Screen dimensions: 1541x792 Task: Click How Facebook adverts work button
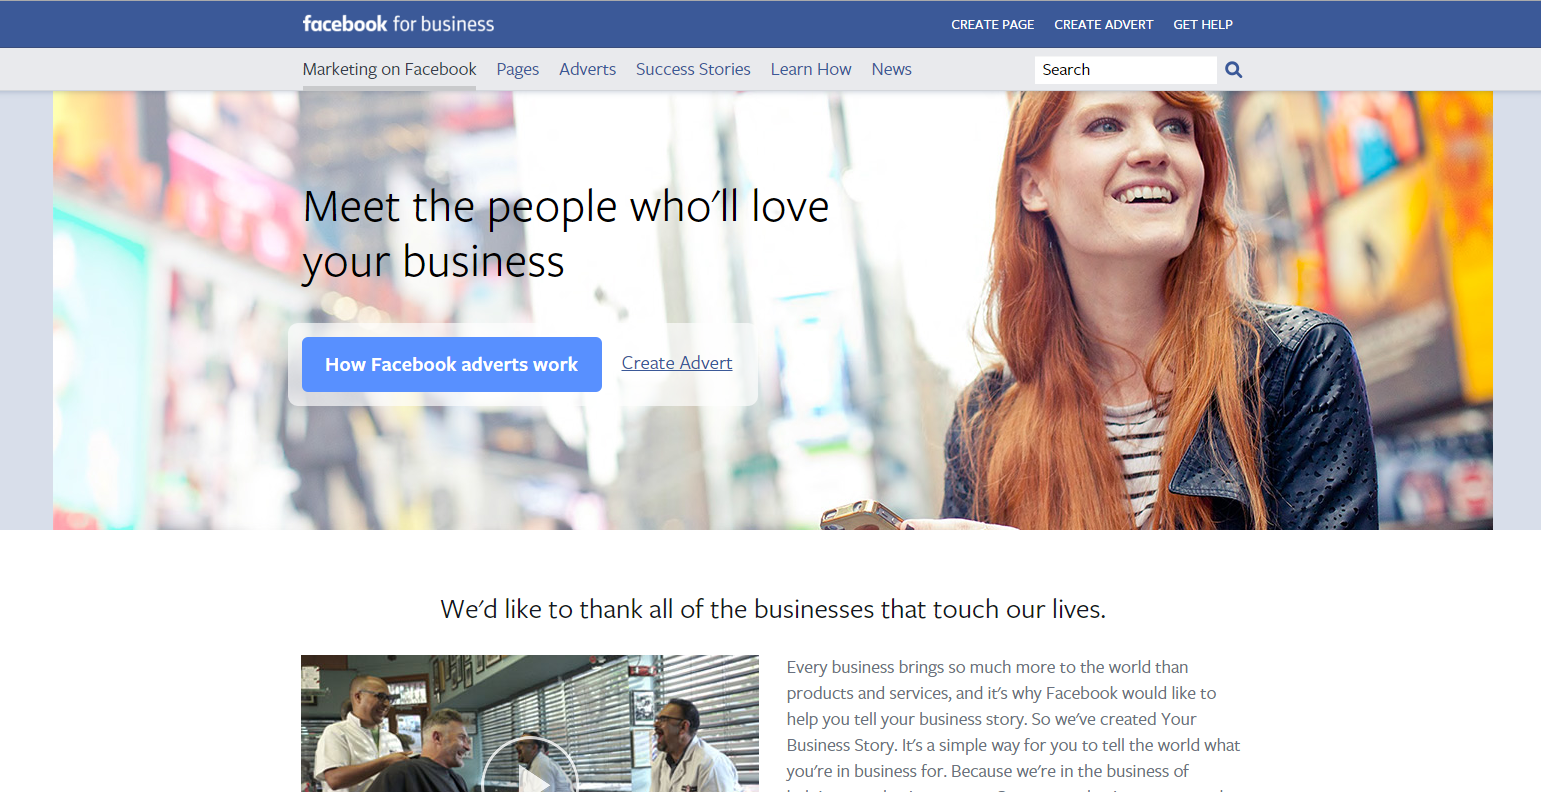[452, 364]
